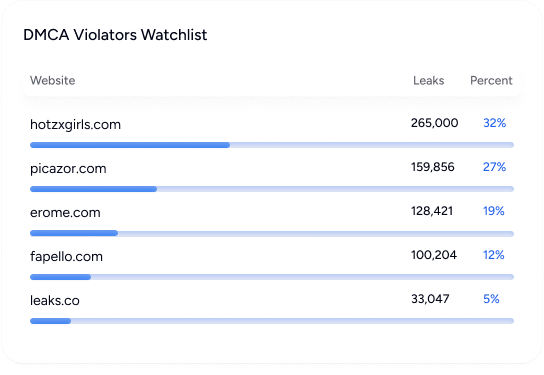Click the leaks.co progress bar
The width and height of the screenshot is (544, 375).
[272, 321]
